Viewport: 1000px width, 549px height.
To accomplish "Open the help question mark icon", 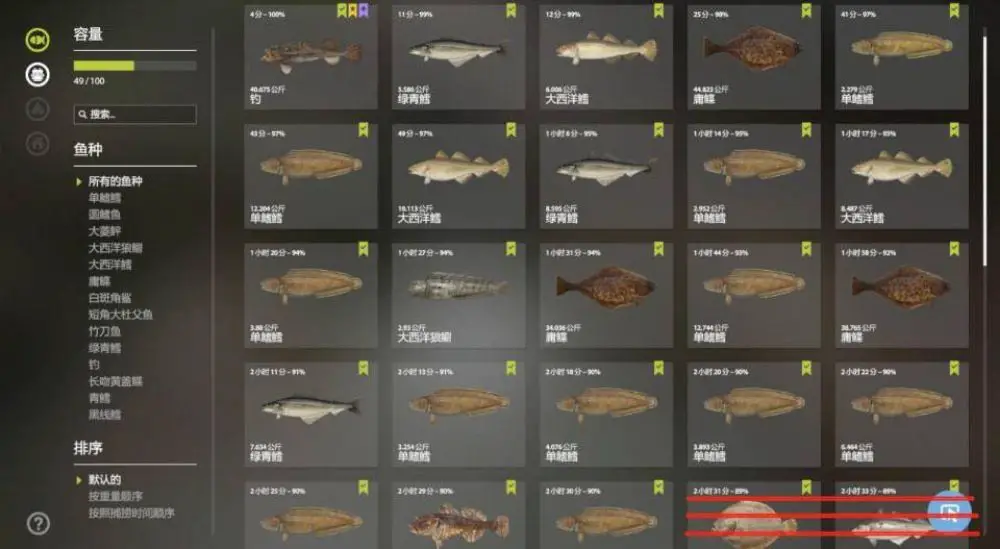I will coord(38,523).
